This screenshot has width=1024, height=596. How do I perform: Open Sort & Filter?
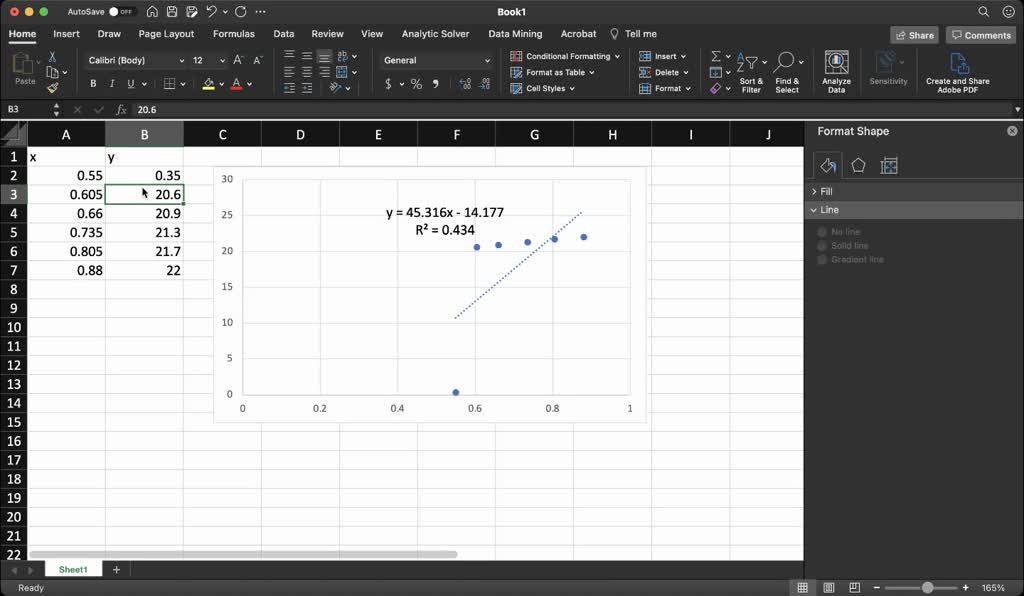pyautogui.click(x=750, y=71)
